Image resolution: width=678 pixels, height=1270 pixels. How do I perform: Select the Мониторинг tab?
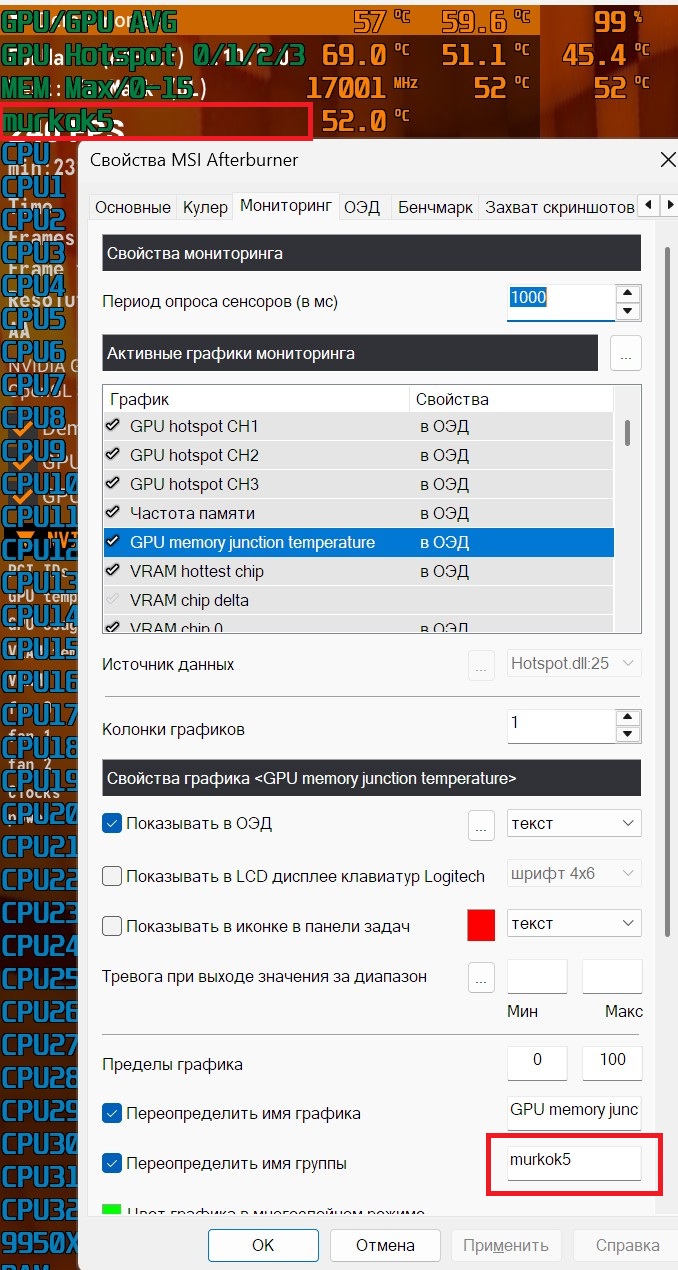pos(286,206)
